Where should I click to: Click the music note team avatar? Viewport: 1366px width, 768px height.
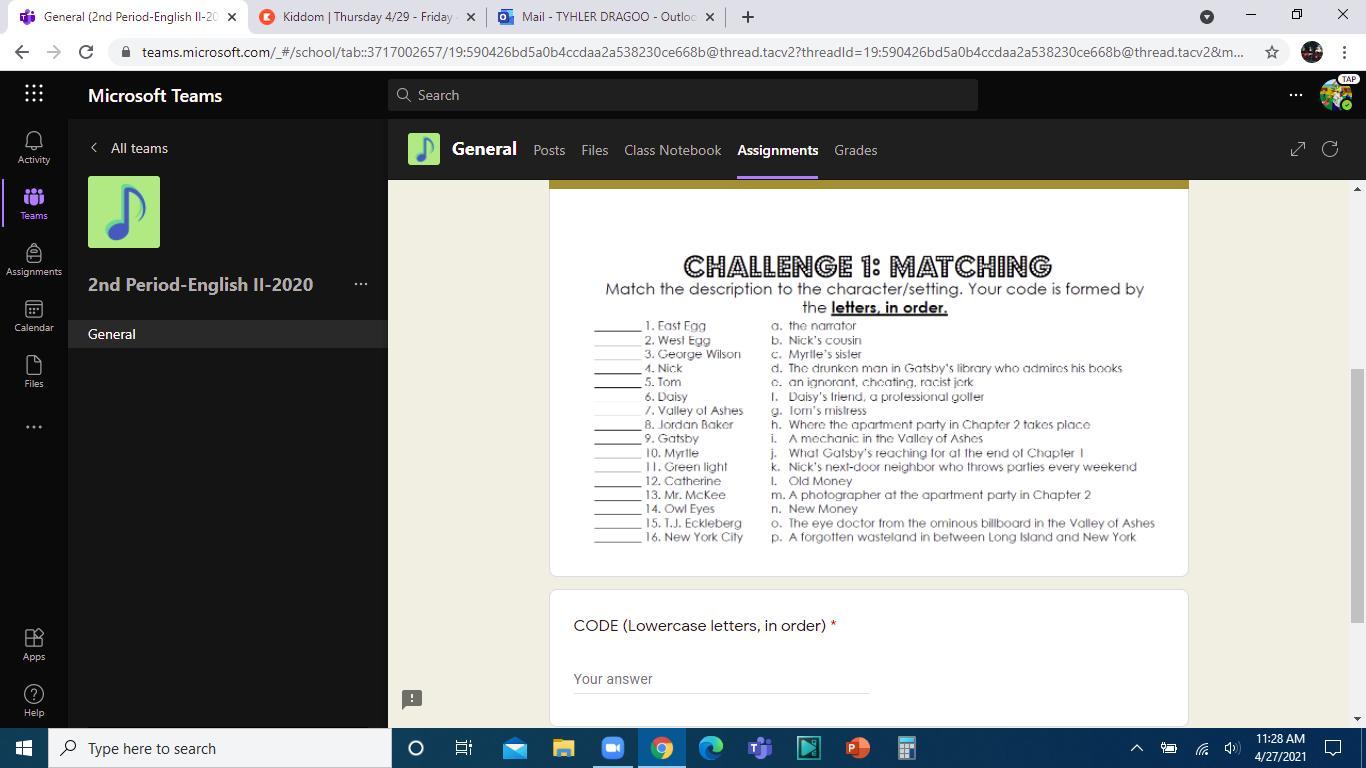124,212
